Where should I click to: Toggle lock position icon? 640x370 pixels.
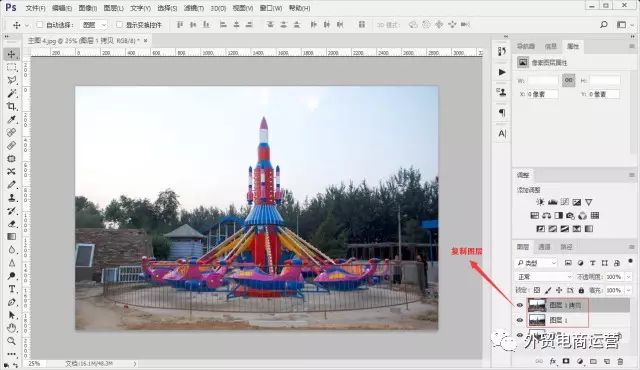point(559,290)
